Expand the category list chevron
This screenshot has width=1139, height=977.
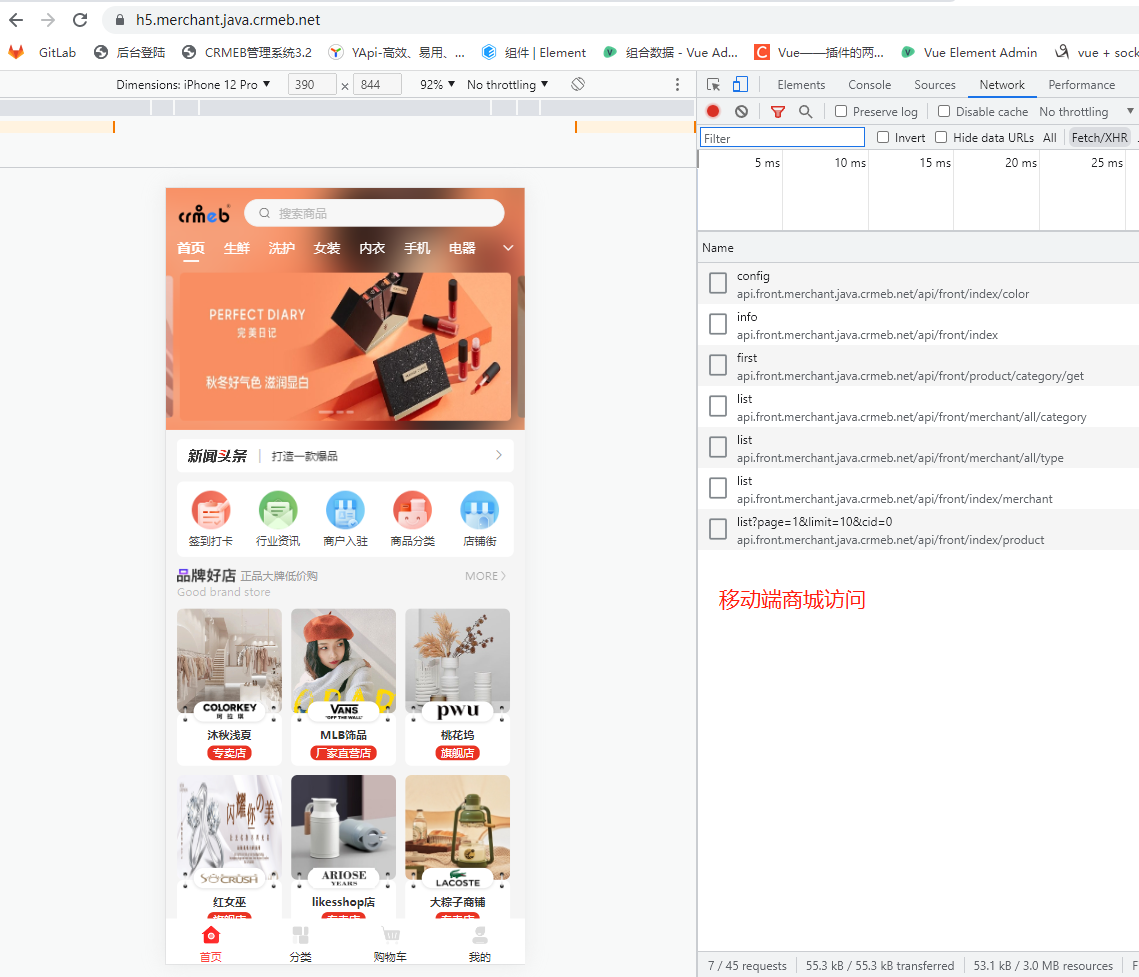pyautogui.click(x=508, y=248)
